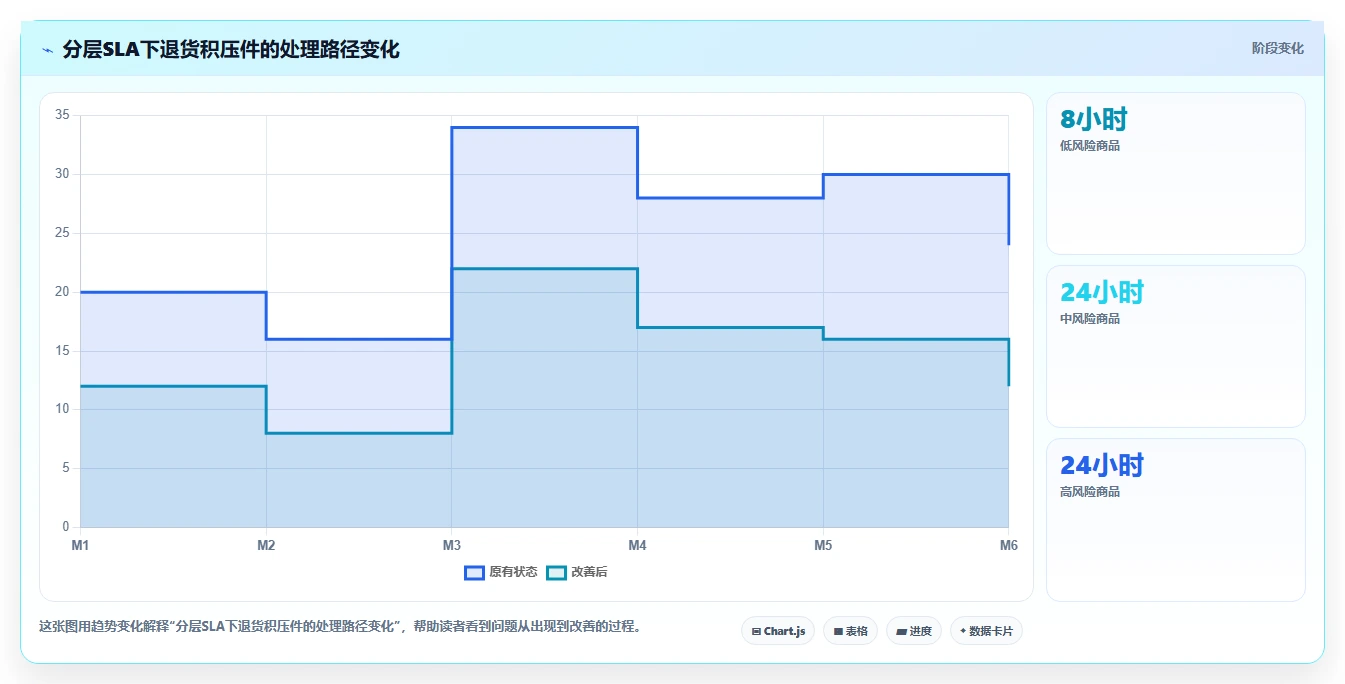Click the table icon in 表格 tag
The height and width of the screenshot is (684, 1345).
point(838,632)
